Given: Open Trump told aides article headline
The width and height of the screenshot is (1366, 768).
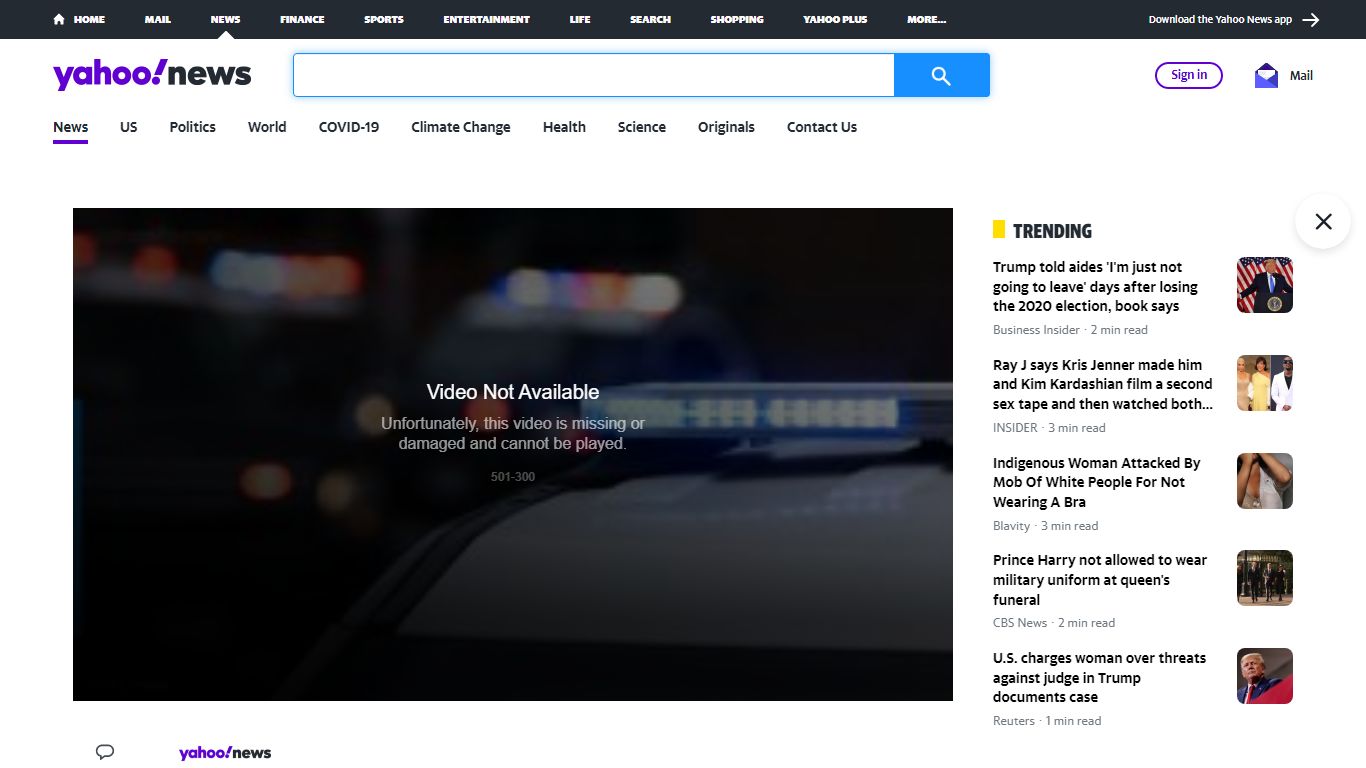Looking at the screenshot, I should pyautogui.click(x=1095, y=287).
